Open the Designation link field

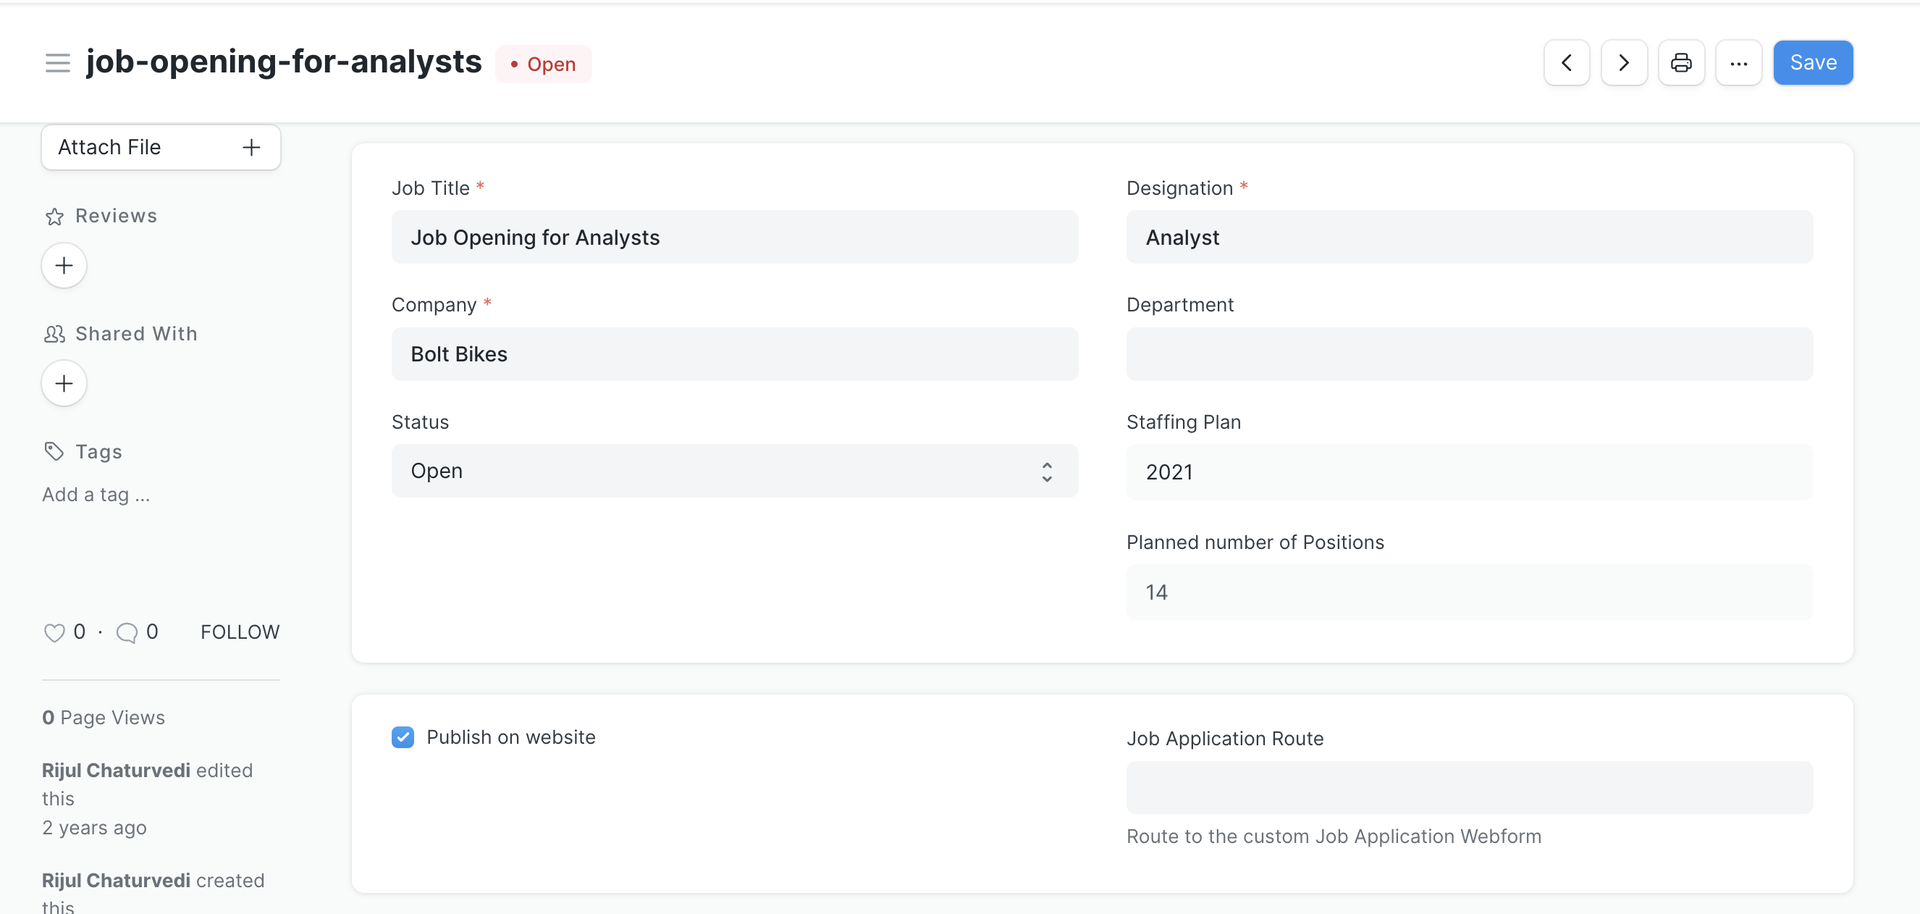pos(1468,238)
